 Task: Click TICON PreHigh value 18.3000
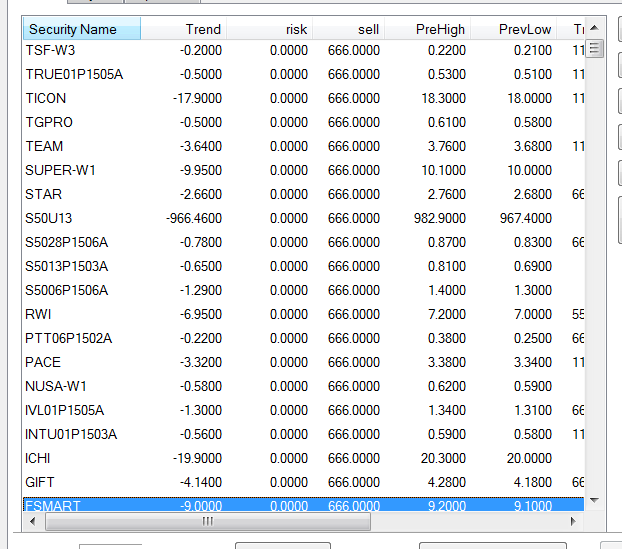[443, 98]
